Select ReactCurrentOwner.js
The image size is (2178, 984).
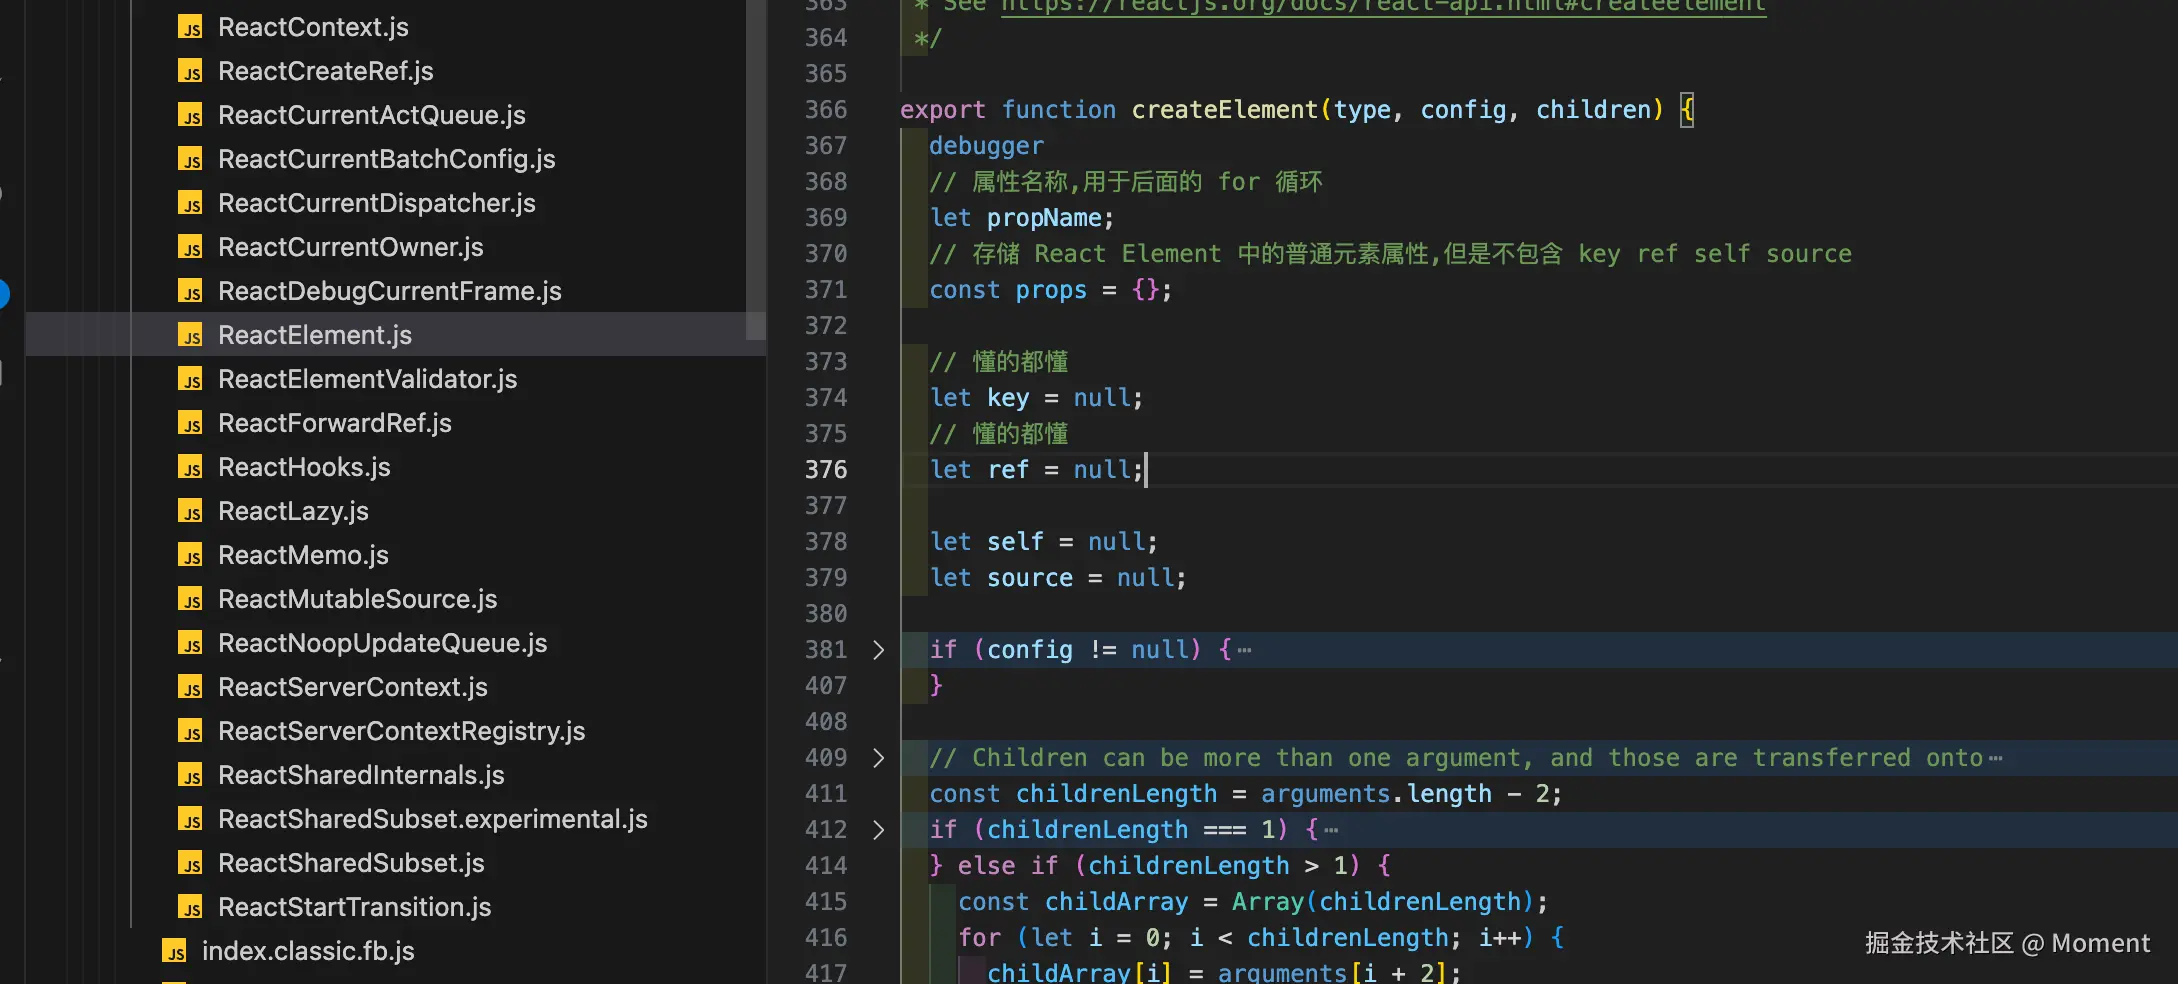[x=351, y=247]
